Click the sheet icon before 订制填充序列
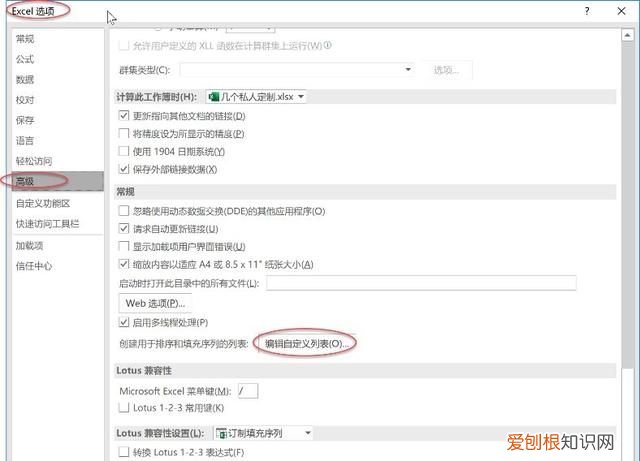 point(221,433)
